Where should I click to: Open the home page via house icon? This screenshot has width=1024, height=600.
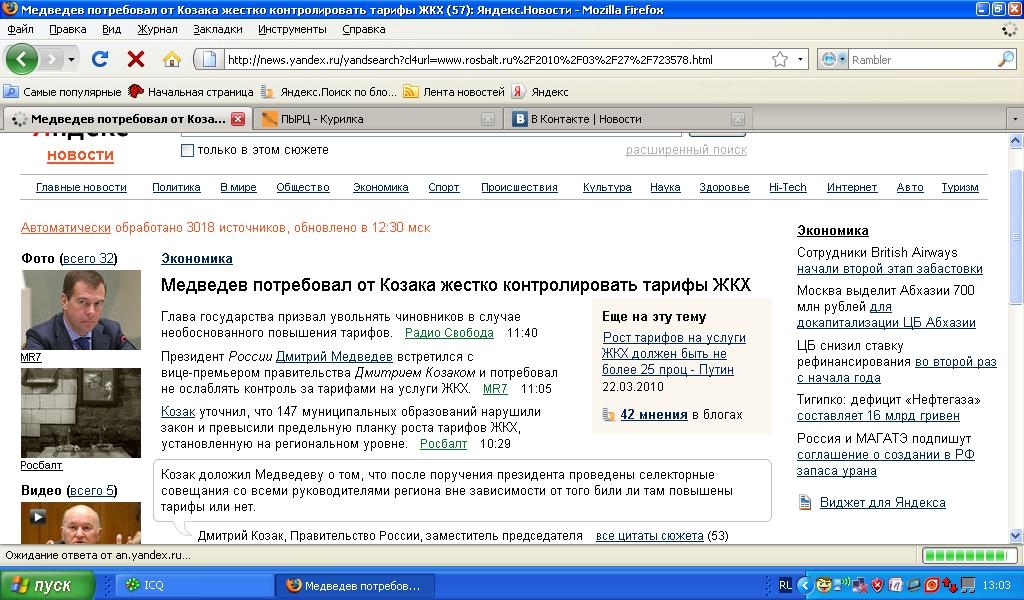[x=172, y=59]
